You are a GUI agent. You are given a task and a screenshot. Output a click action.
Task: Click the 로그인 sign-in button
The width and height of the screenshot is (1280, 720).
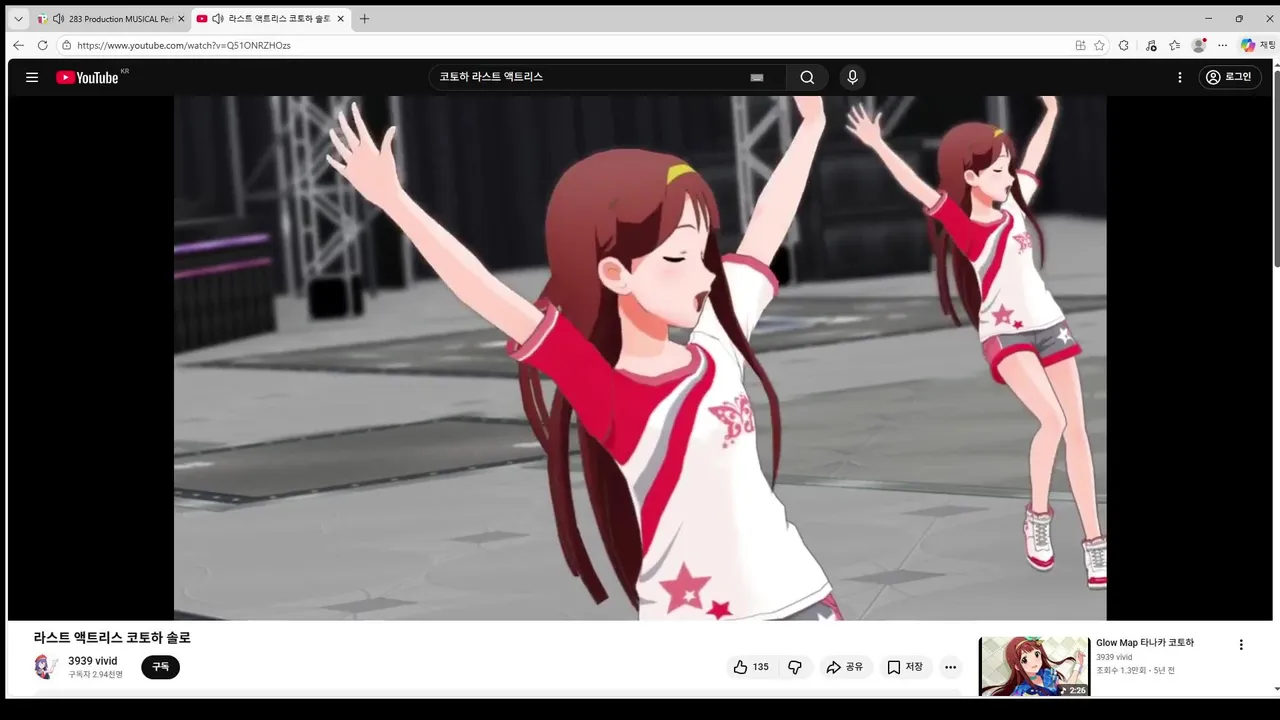tap(1230, 77)
